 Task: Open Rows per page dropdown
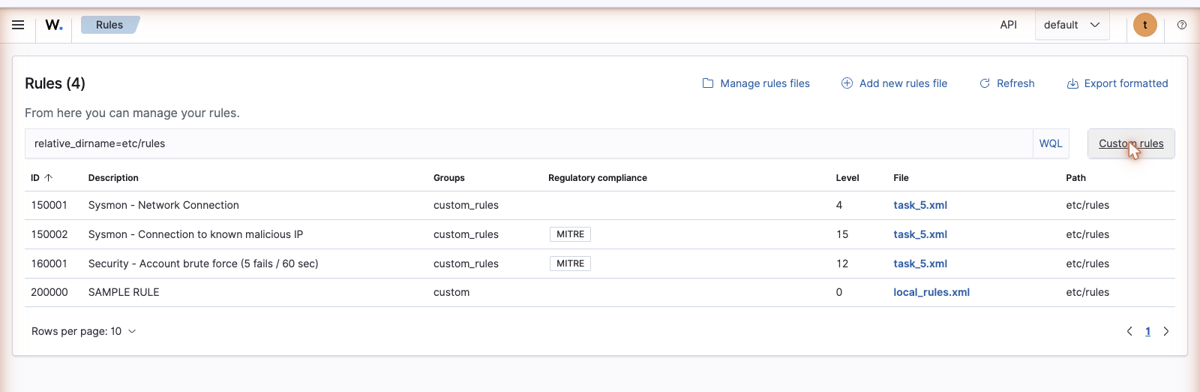pos(84,331)
